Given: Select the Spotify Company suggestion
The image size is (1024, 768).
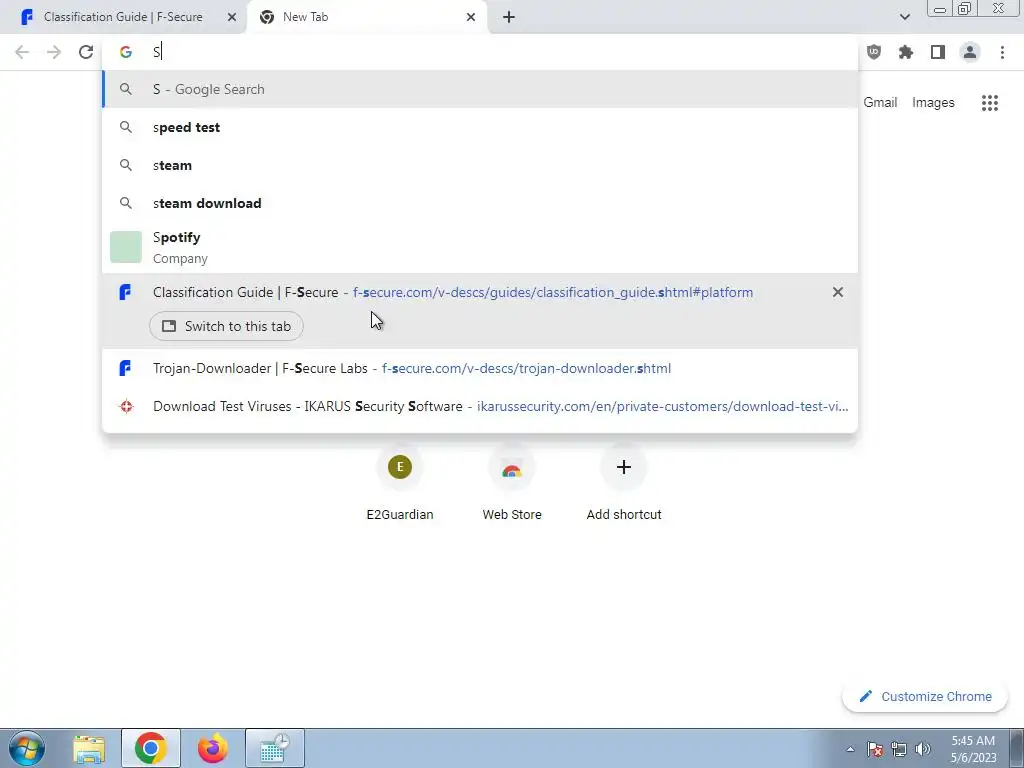Looking at the screenshot, I should 480,248.
